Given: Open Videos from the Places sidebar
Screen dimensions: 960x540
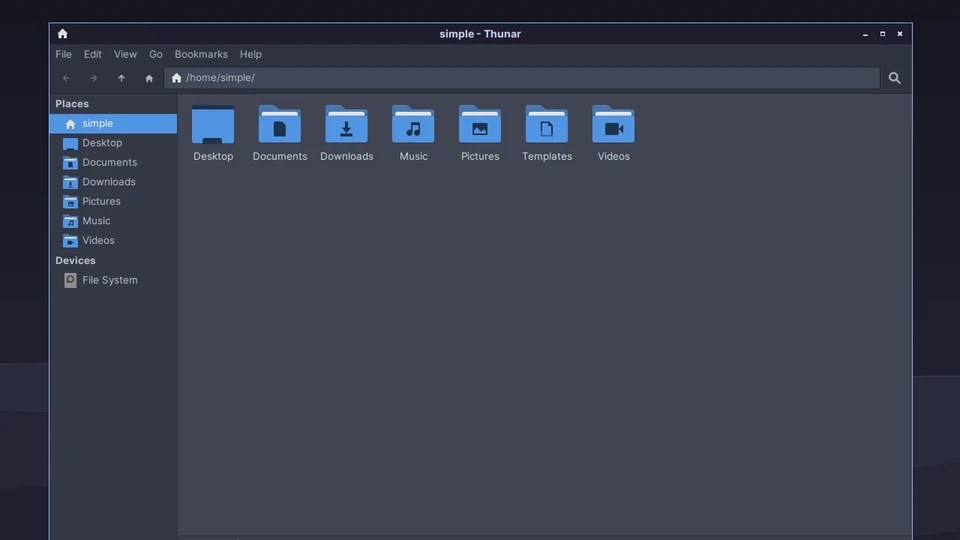Looking at the screenshot, I should pos(113,241).
